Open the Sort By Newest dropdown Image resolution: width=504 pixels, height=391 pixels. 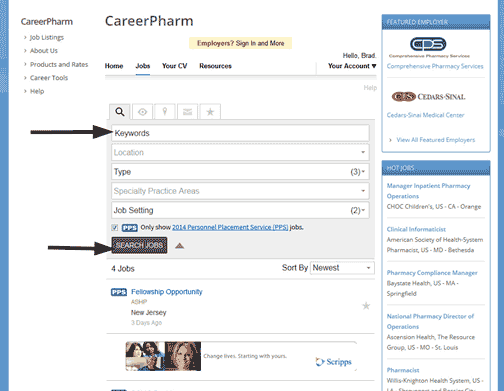point(342,268)
